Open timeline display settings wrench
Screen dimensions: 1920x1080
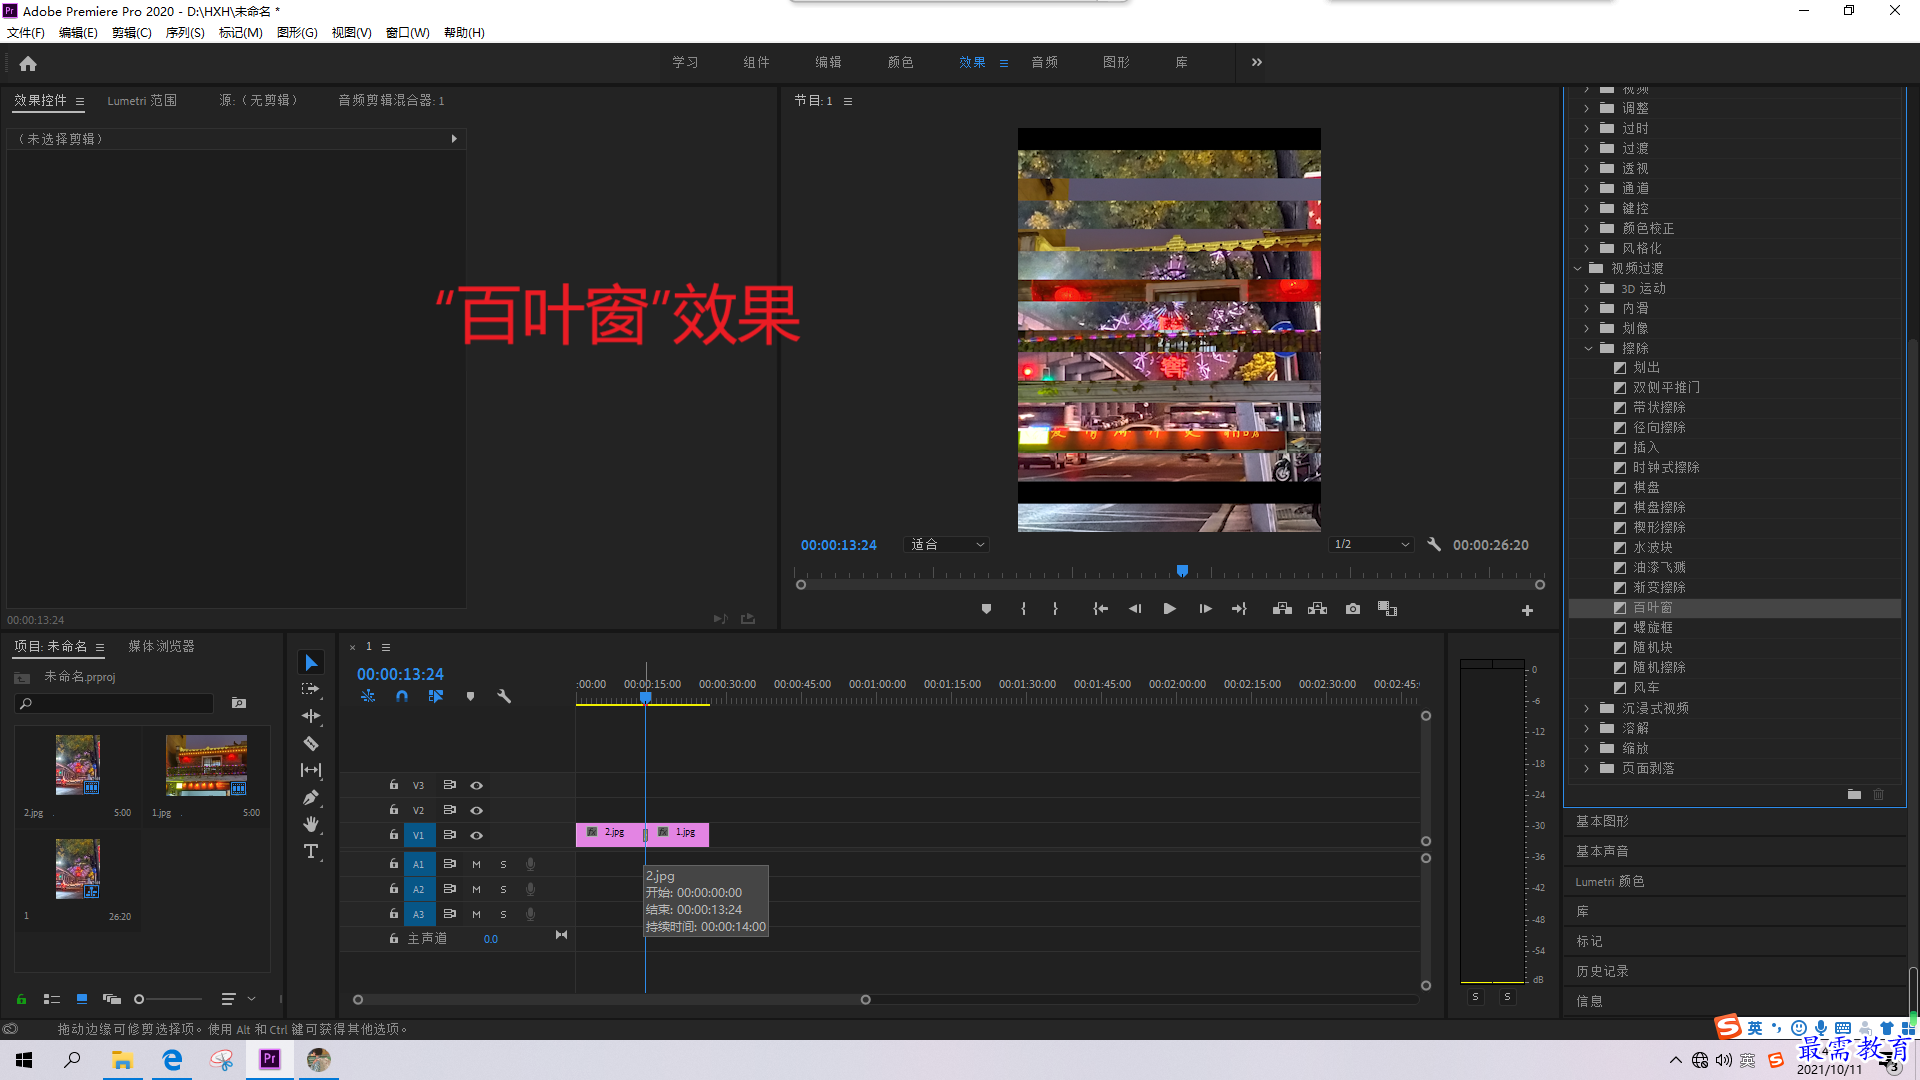coord(504,696)
